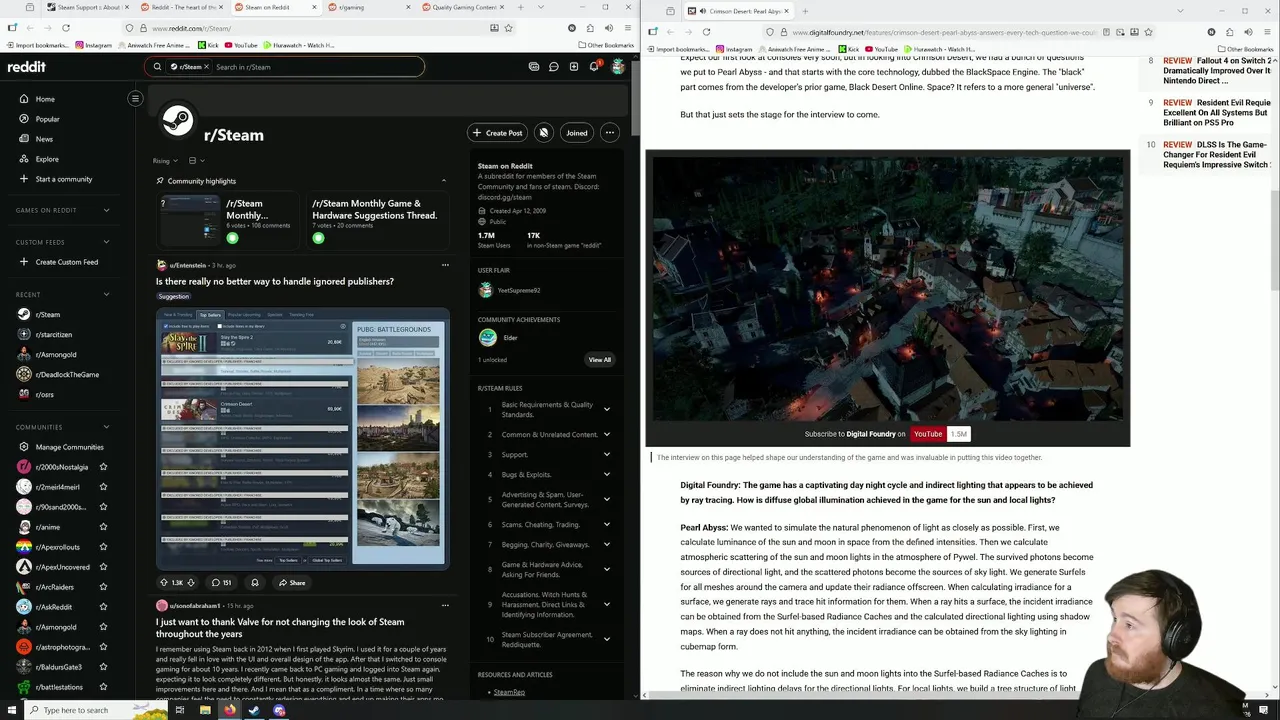Favorite r/anime with star
The width and height of the screenshot is (1280, 720).
103,527
